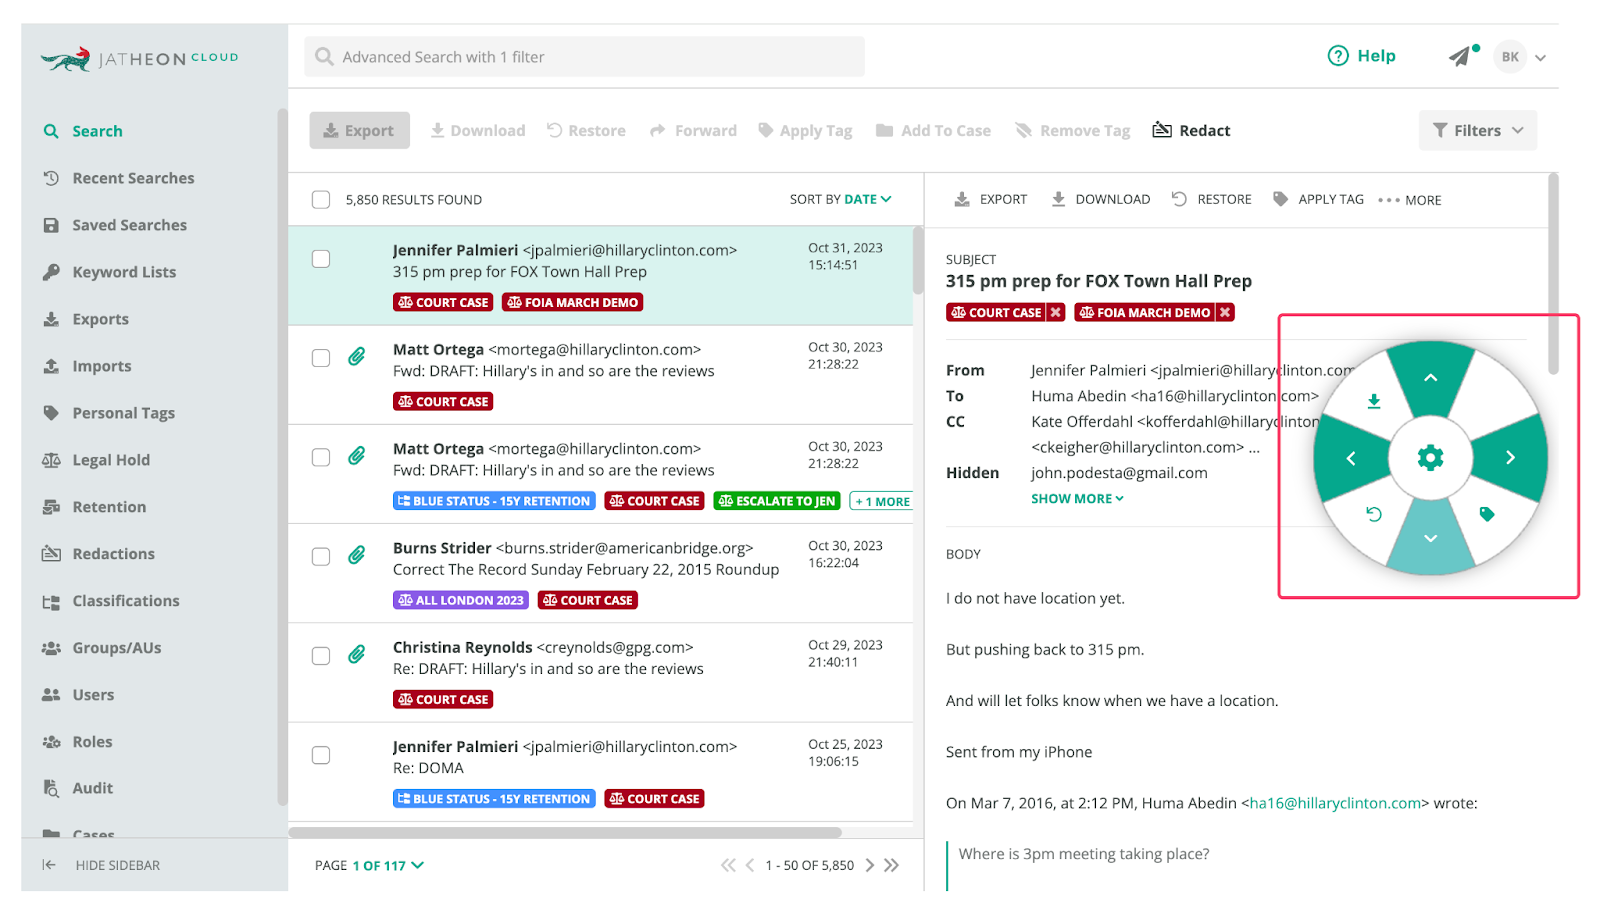Click Apply Tag in the preview pane

(x=1318, y=199)
